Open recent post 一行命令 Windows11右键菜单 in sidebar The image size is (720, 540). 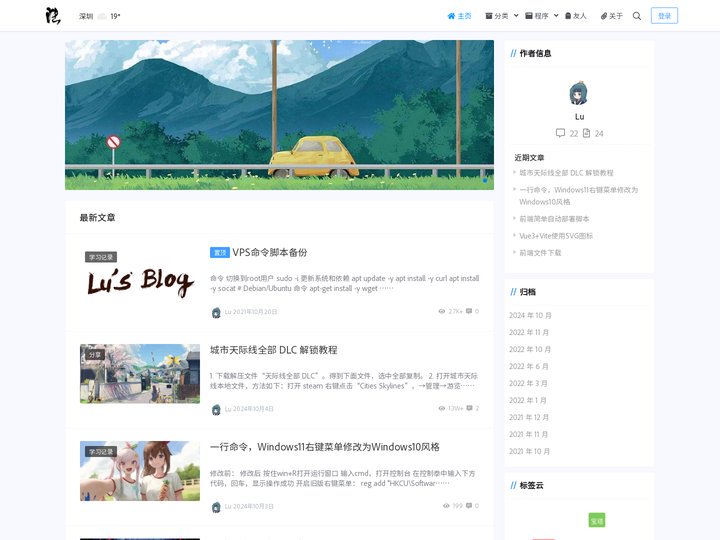click(579, 196)
